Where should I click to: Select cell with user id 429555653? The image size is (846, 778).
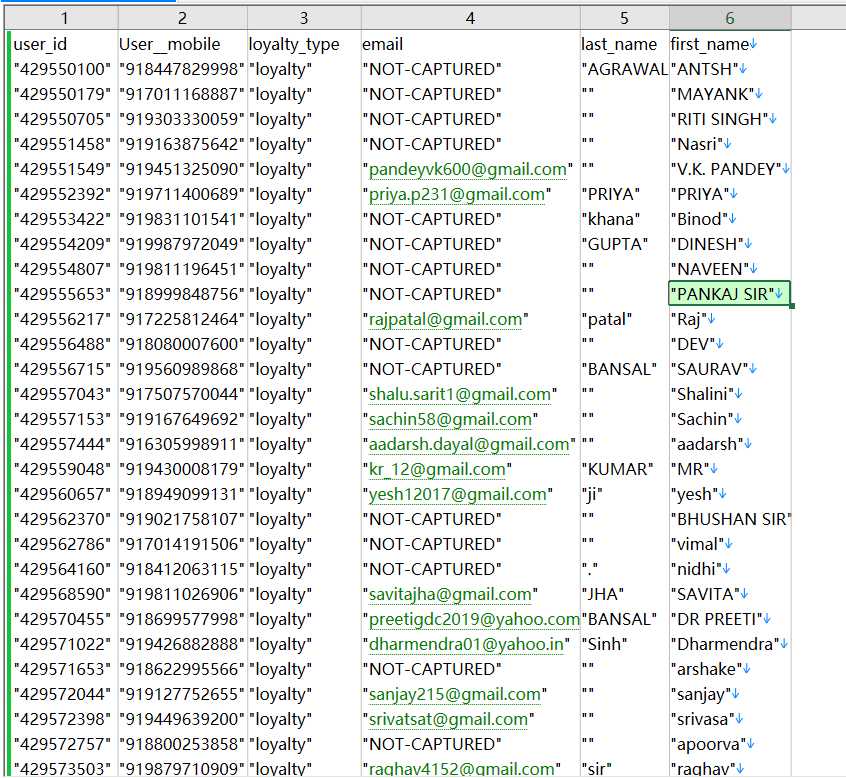64,294
